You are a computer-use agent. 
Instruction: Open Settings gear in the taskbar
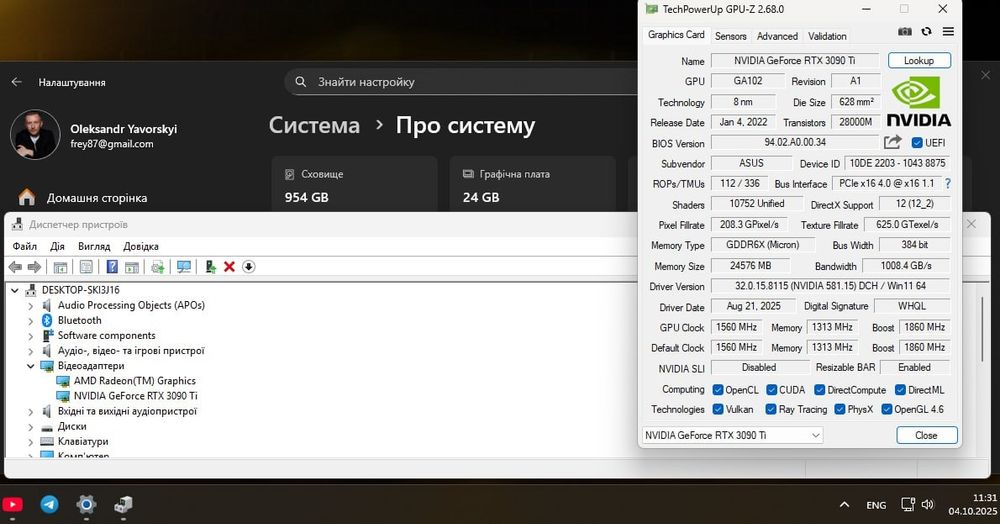click(x=86, y=505)
